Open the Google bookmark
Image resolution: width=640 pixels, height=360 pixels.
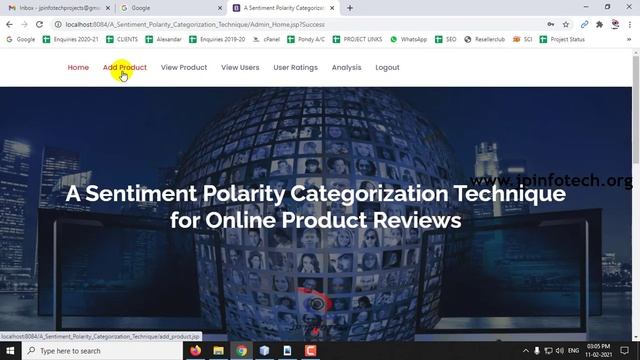point(20,39)
